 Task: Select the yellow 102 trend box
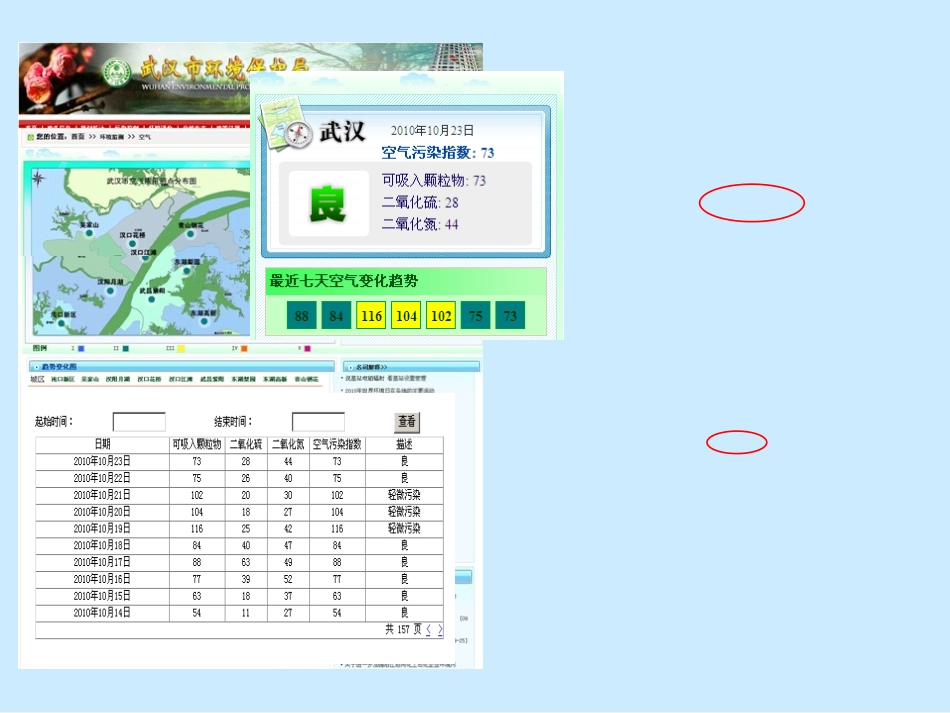pos(441,316)
